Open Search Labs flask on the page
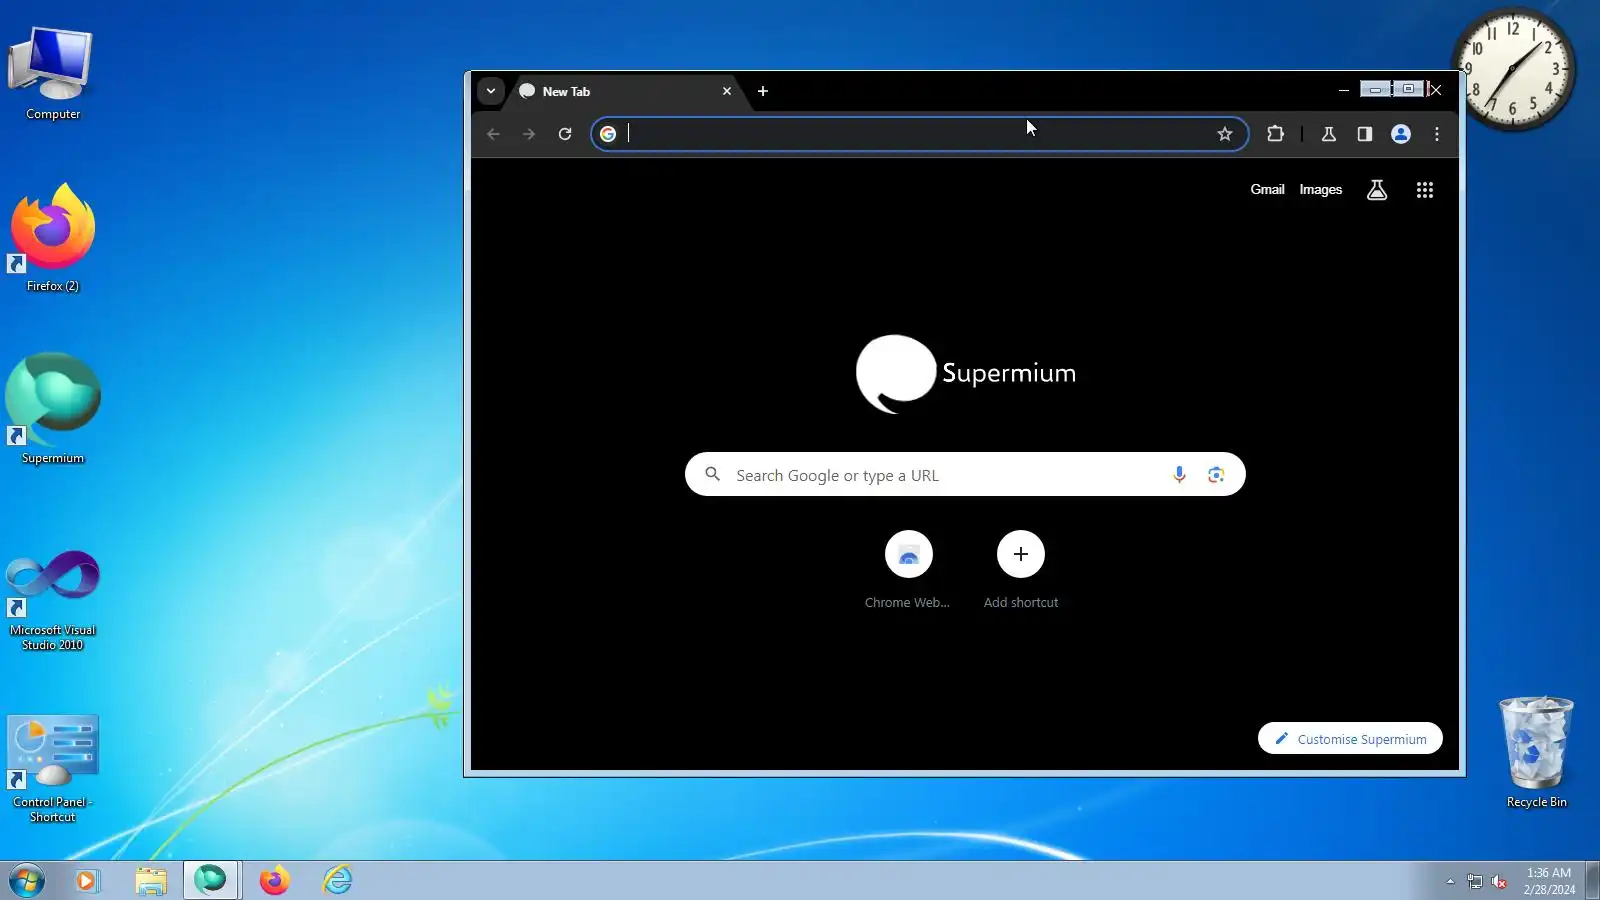 point(1377,190)
